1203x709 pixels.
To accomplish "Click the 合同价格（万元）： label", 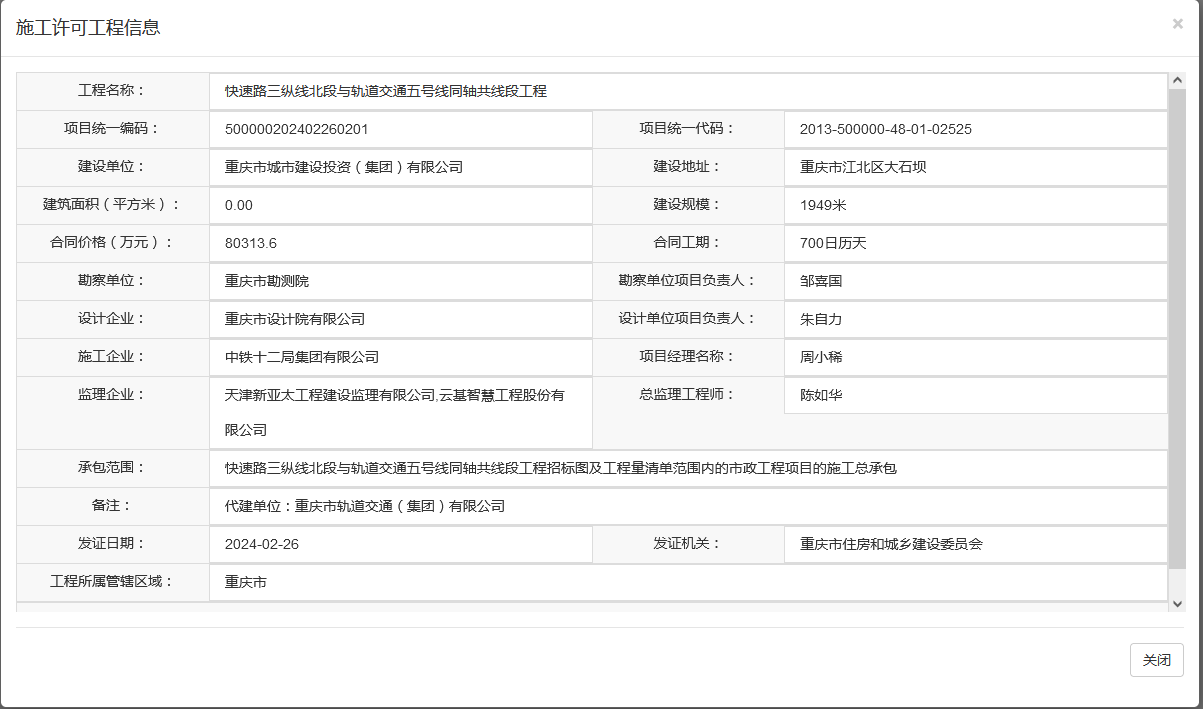I will pyautogui.click(x=112, y=242).
